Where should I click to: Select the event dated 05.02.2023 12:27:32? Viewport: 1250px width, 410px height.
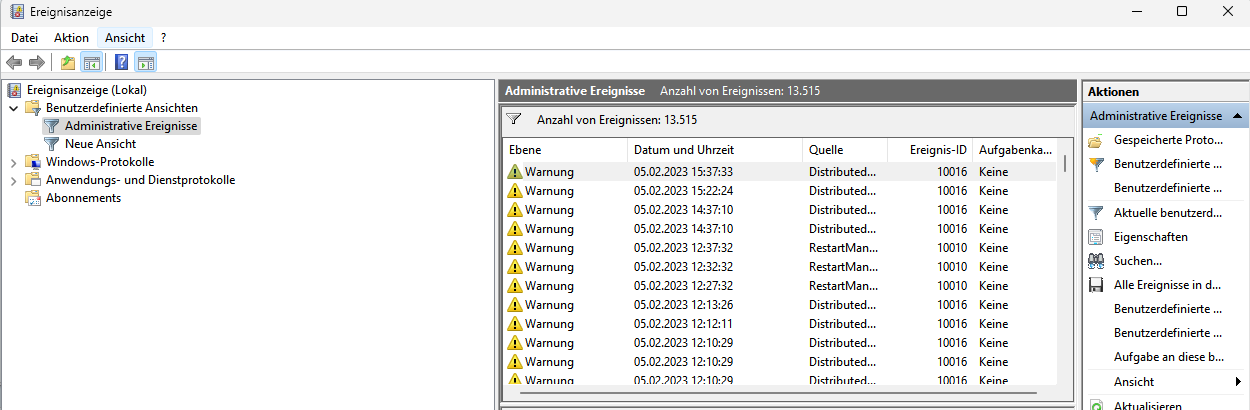click(779, 286)
